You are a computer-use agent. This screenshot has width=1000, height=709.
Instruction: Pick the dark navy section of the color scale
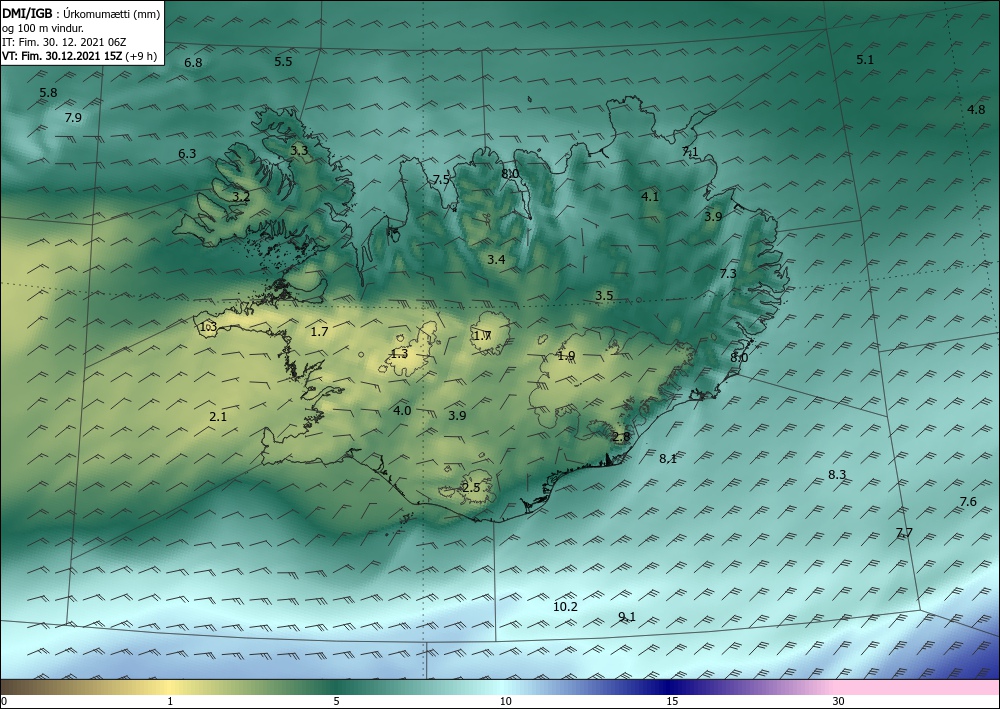click(x=670, y=687)
